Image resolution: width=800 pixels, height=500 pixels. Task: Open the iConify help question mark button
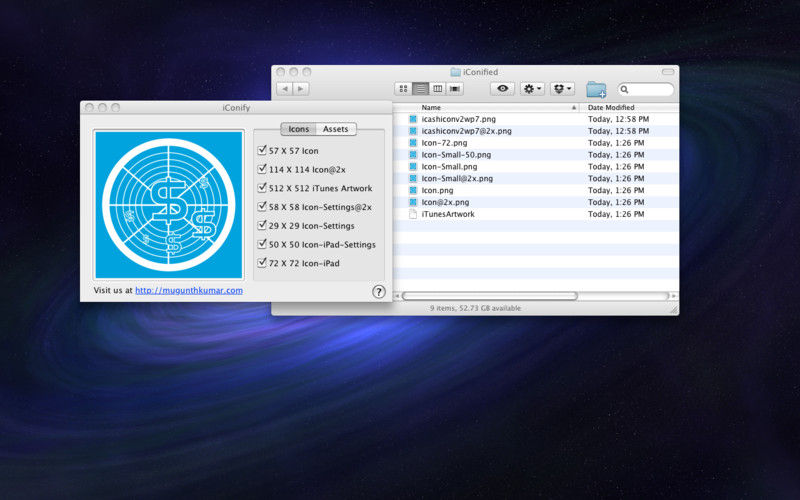379,291
